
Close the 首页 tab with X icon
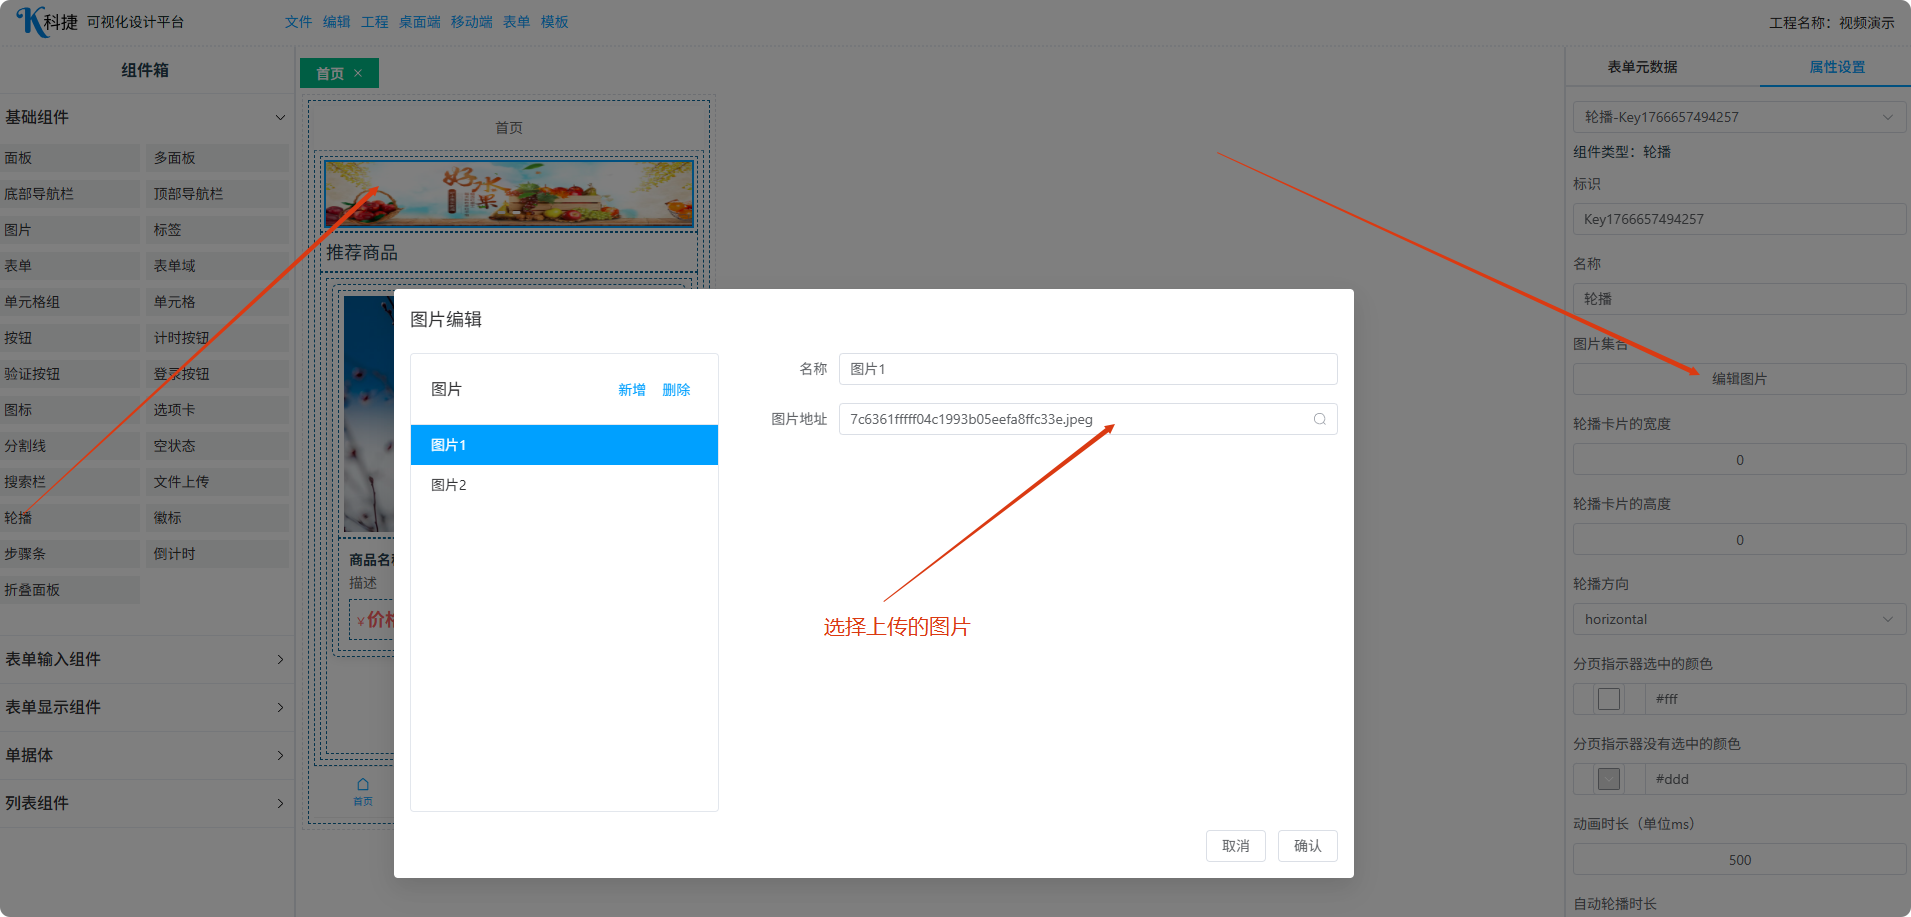coord(358,73)
